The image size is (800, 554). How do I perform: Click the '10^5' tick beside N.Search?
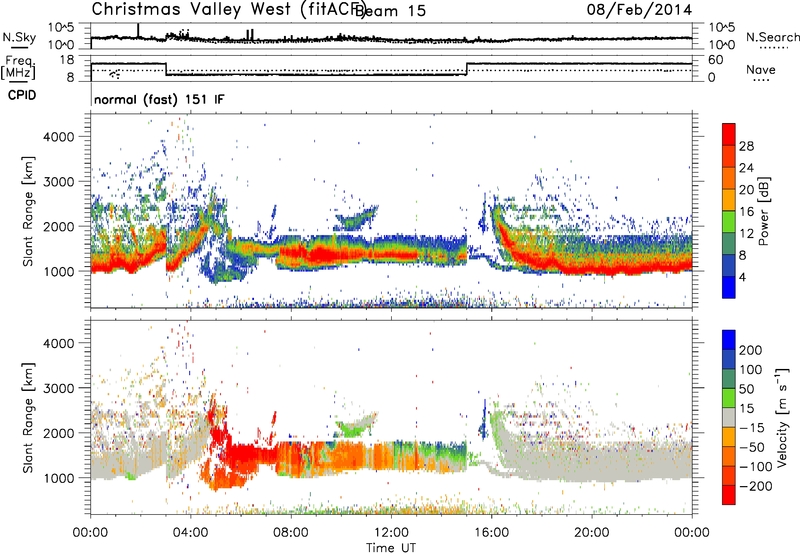pyautogui.click(x=722, y=28)
